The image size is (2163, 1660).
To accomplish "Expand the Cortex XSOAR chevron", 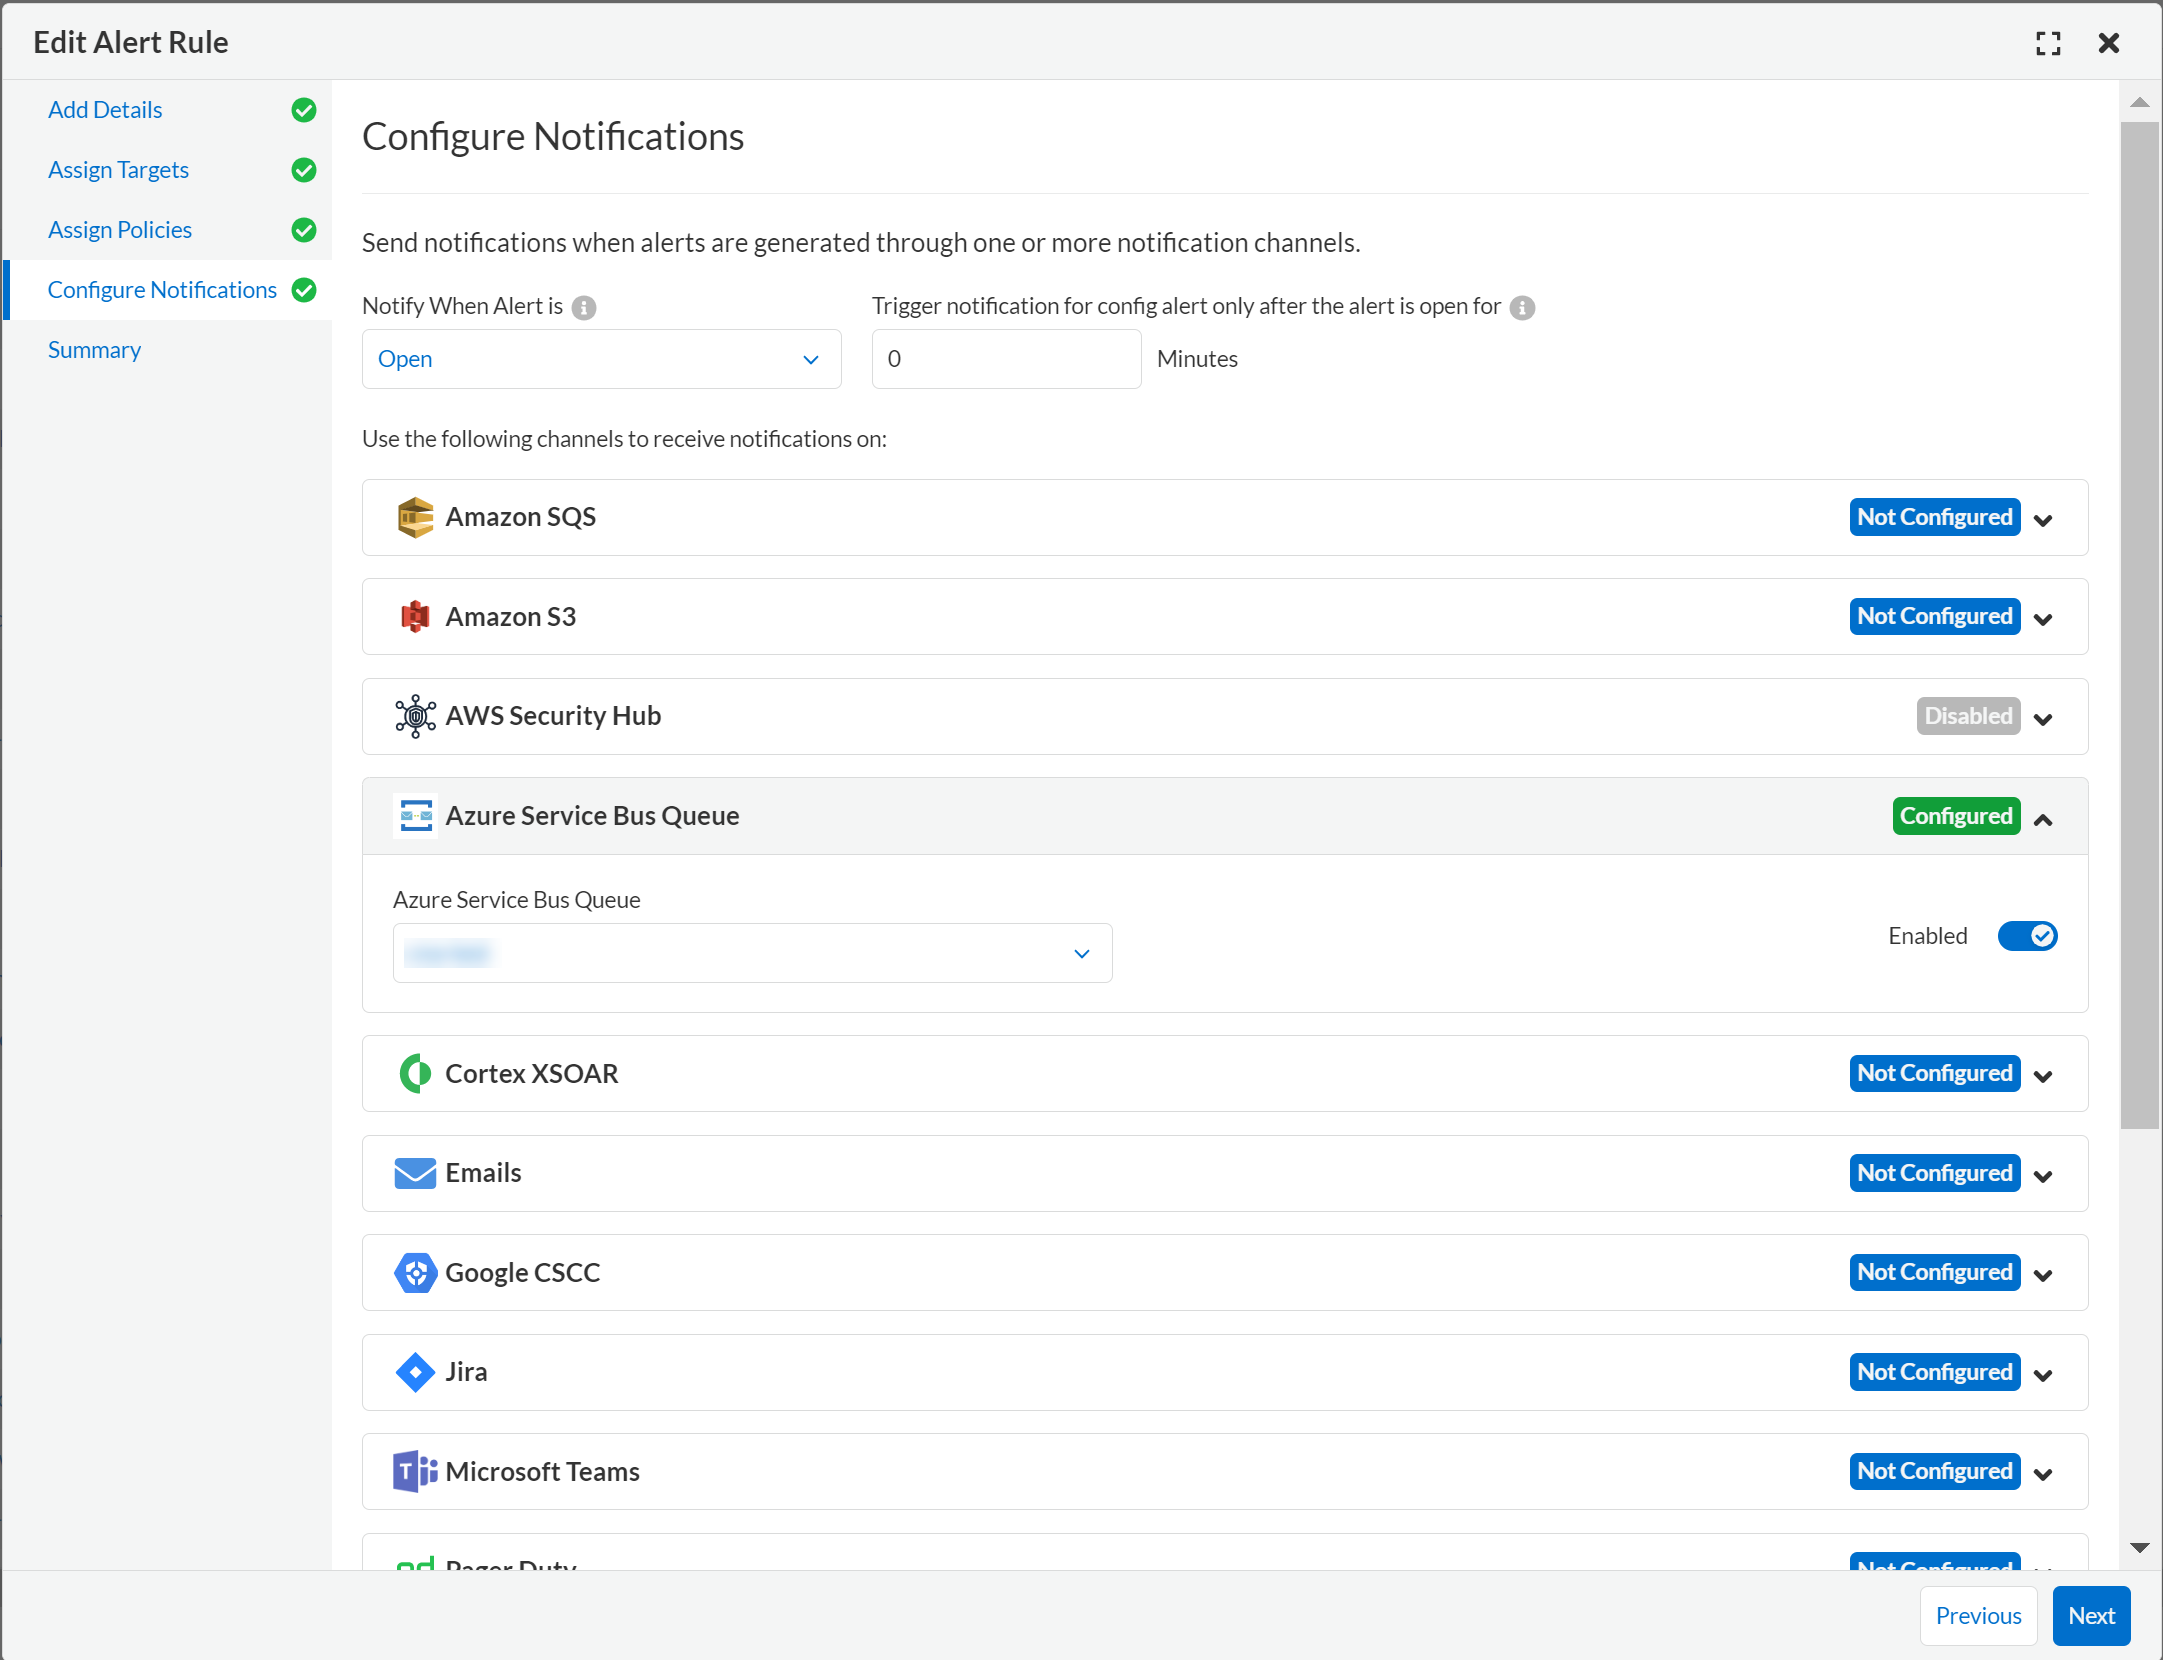I will coord(2043,1076).
